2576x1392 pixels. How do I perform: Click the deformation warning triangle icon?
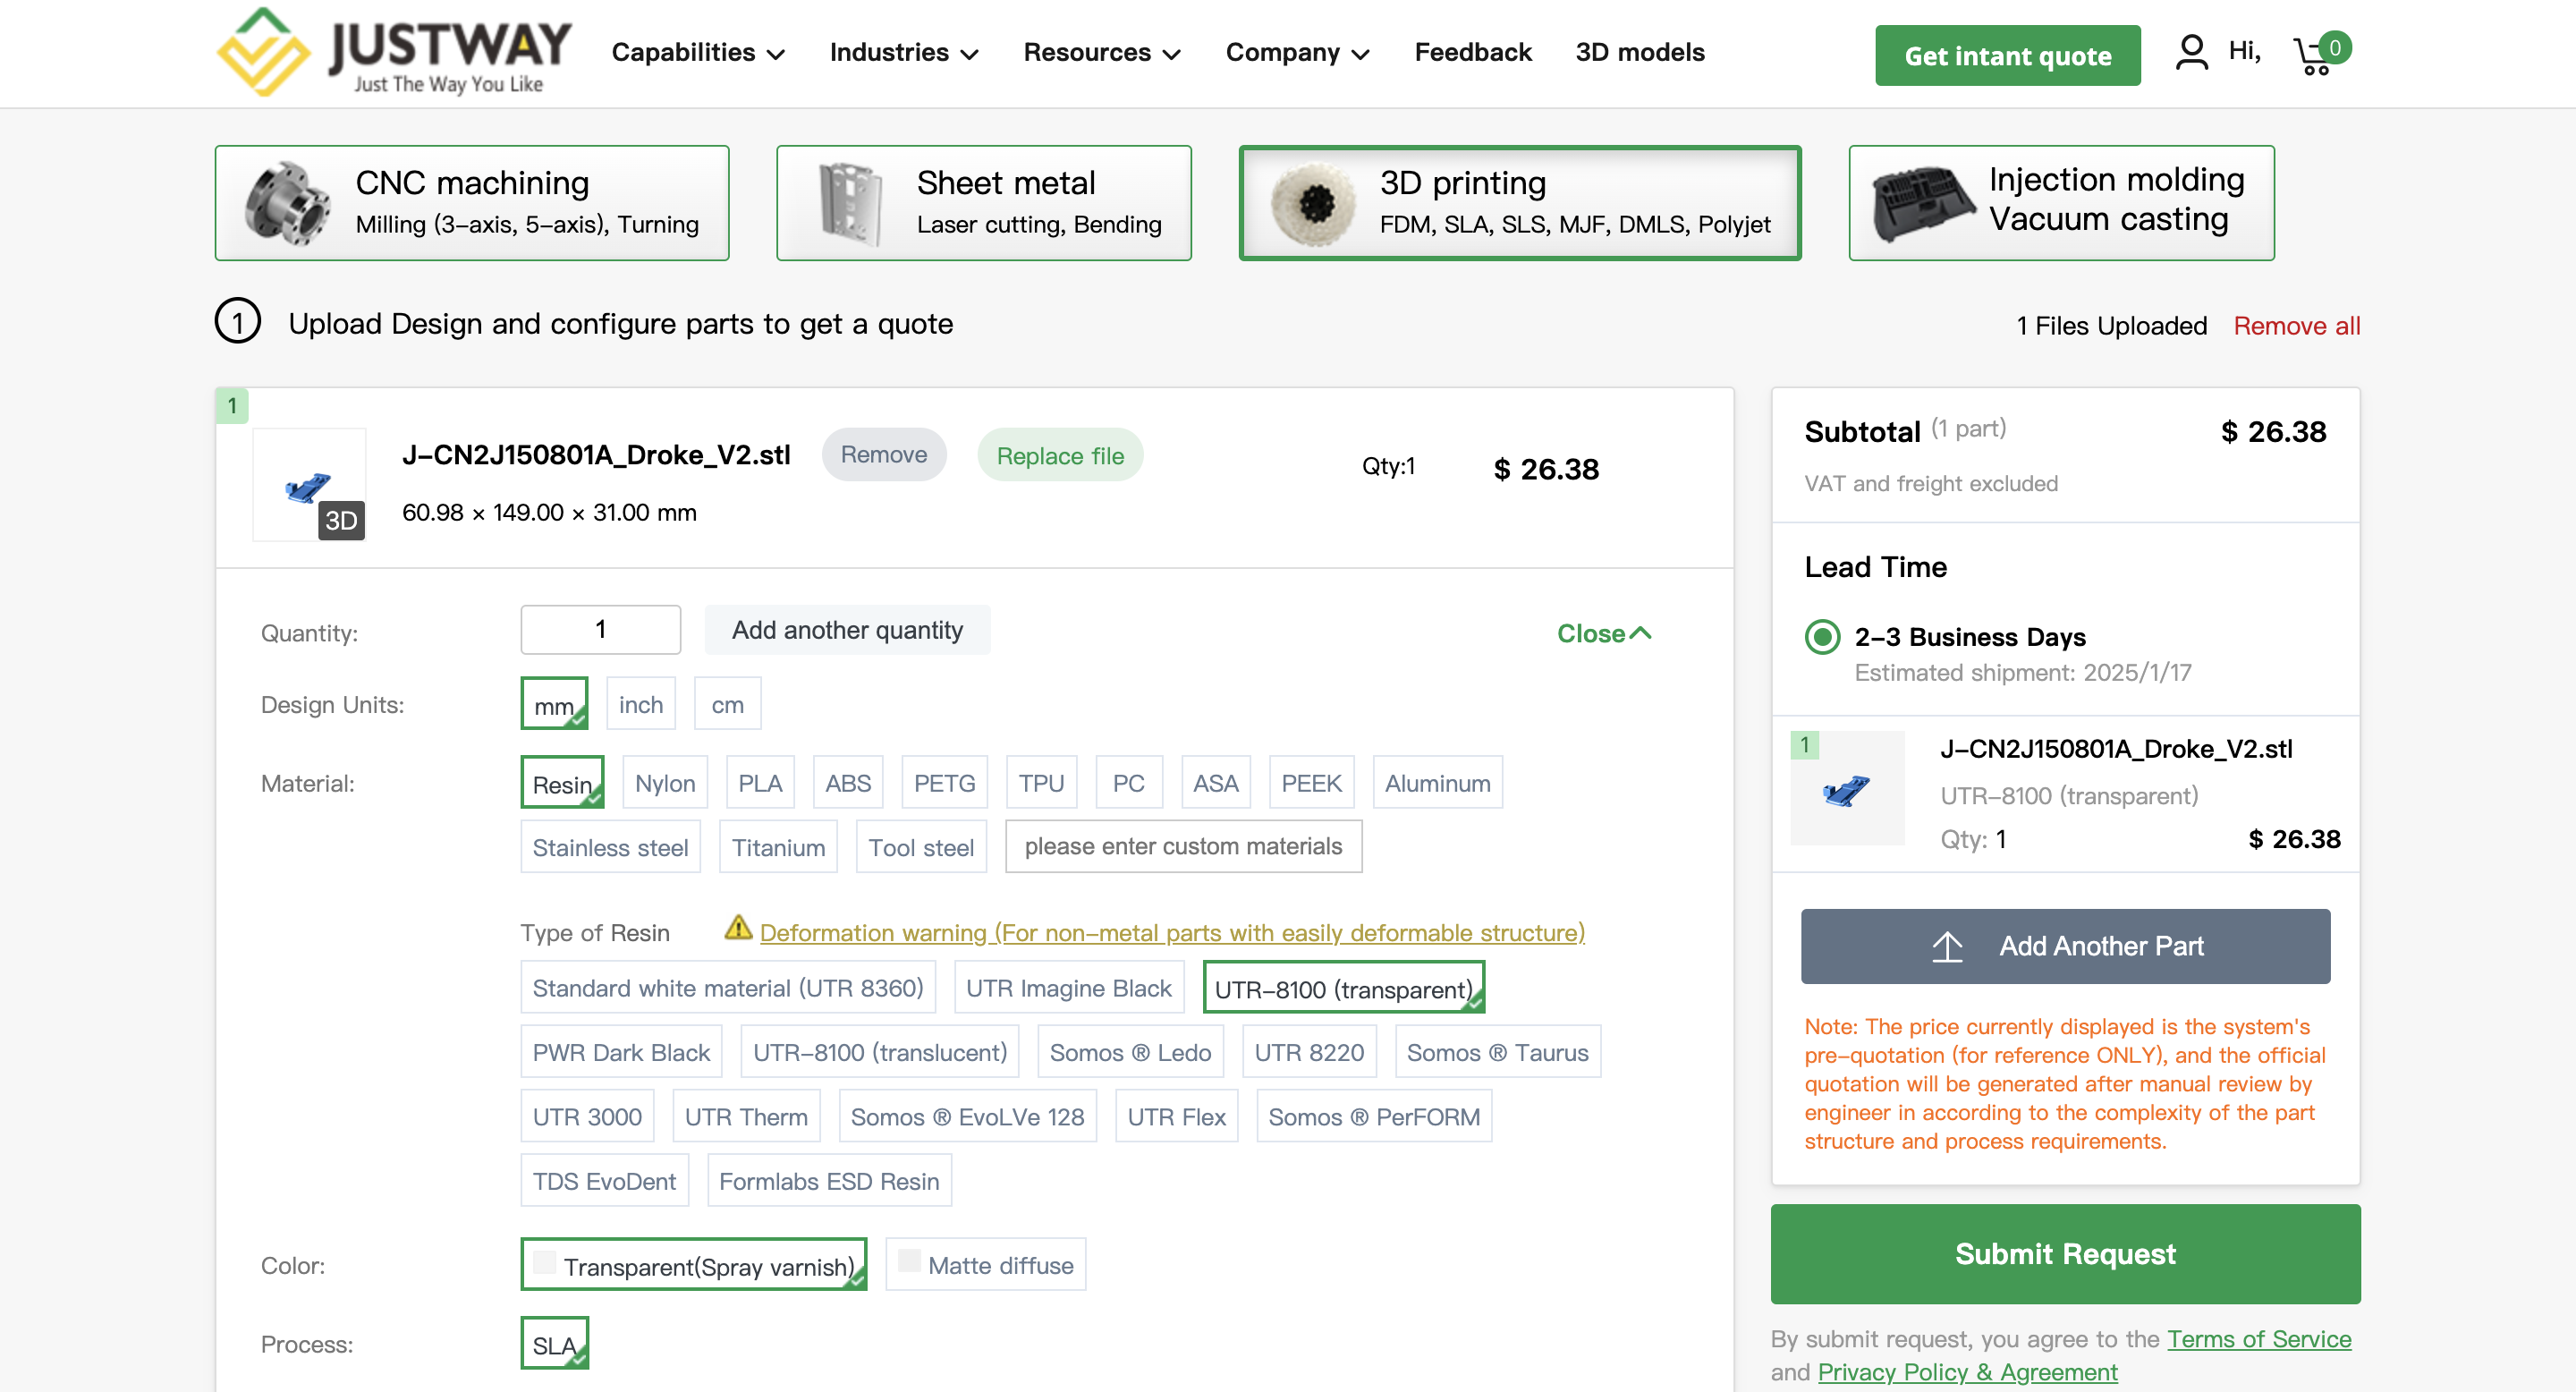738,928
